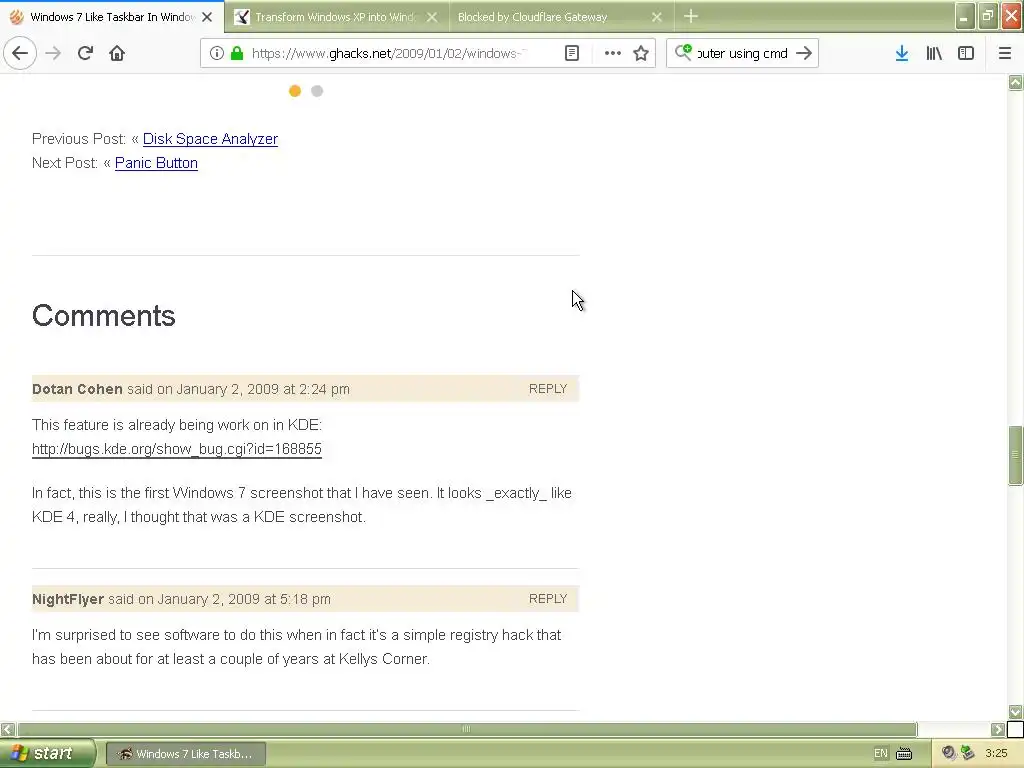Click the horizontal scrollbar thumb
Image resolution: width=1024 pixels, height=768 pixels.
[x=467, y=729]
